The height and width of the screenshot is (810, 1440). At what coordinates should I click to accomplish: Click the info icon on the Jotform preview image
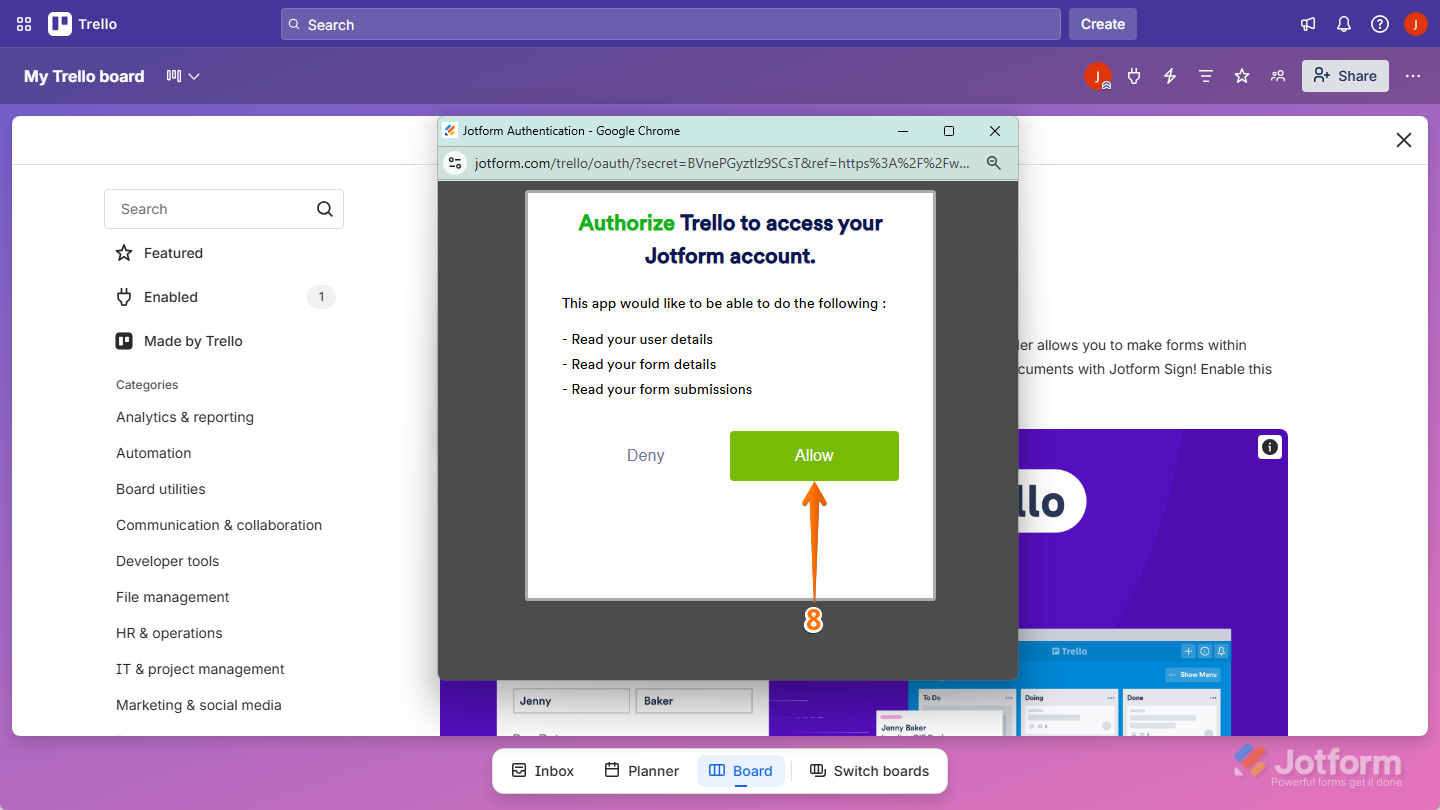click(x=1269, y=447)
